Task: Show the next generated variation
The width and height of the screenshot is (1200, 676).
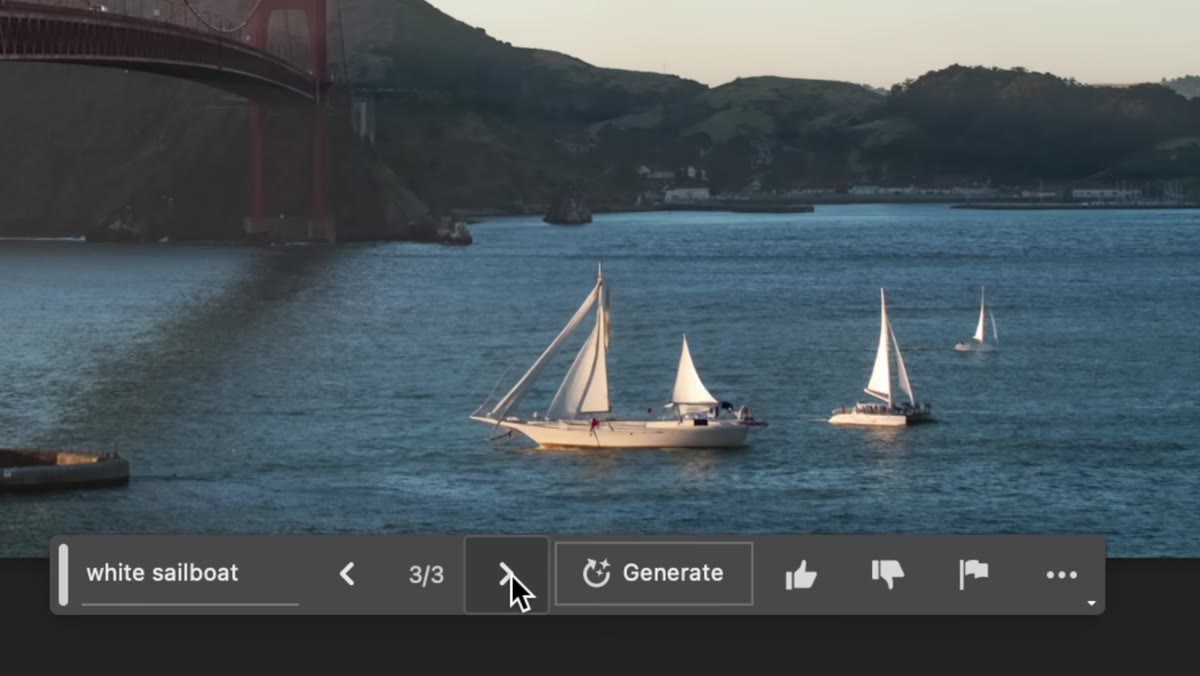Action: (506, 575)
